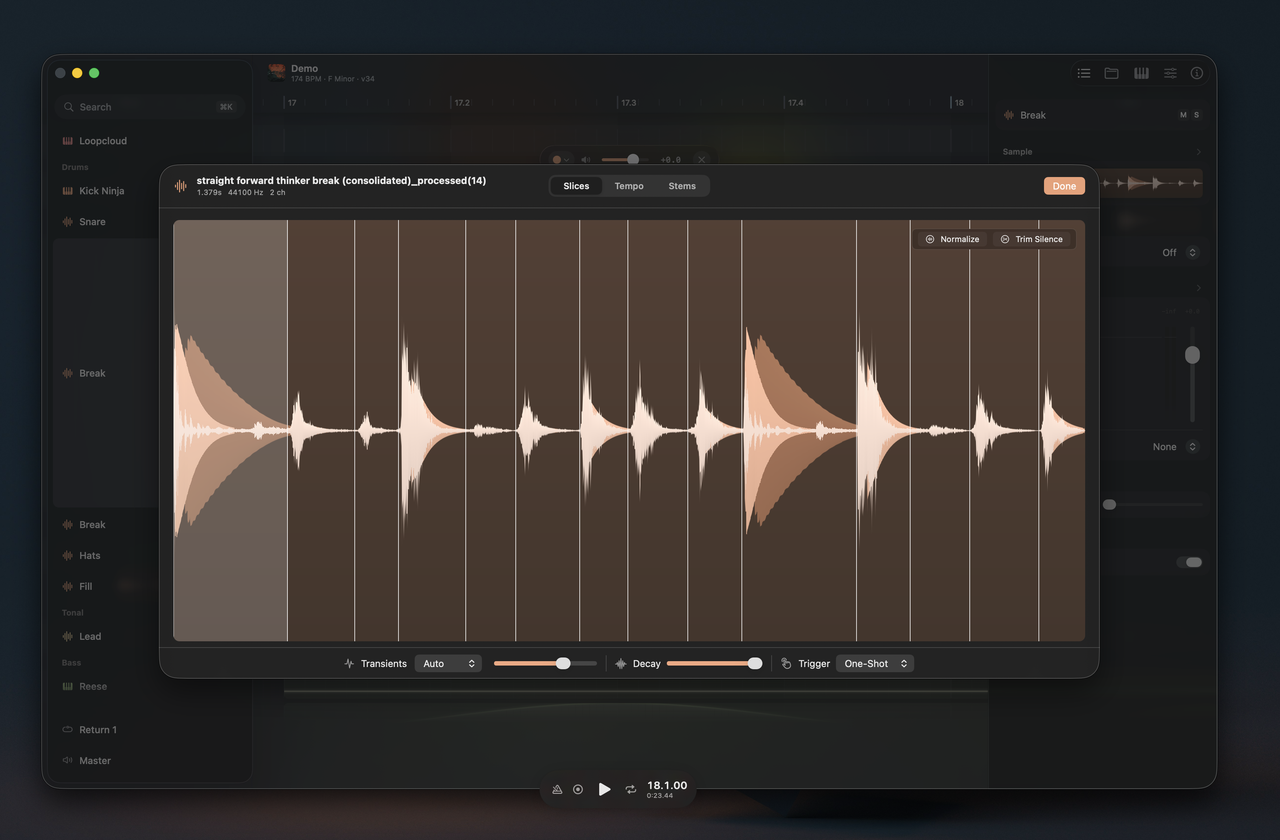Open the file browser folder icon
Image resolution: width=1280 pixels, height=840 pixels.
click(x=1111, y=73)
